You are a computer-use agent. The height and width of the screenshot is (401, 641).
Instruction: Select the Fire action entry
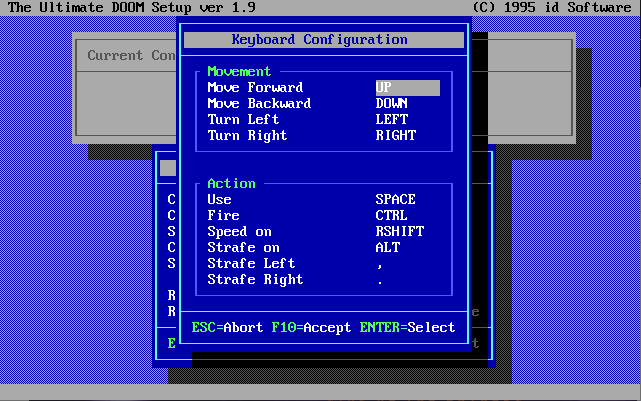223,216
